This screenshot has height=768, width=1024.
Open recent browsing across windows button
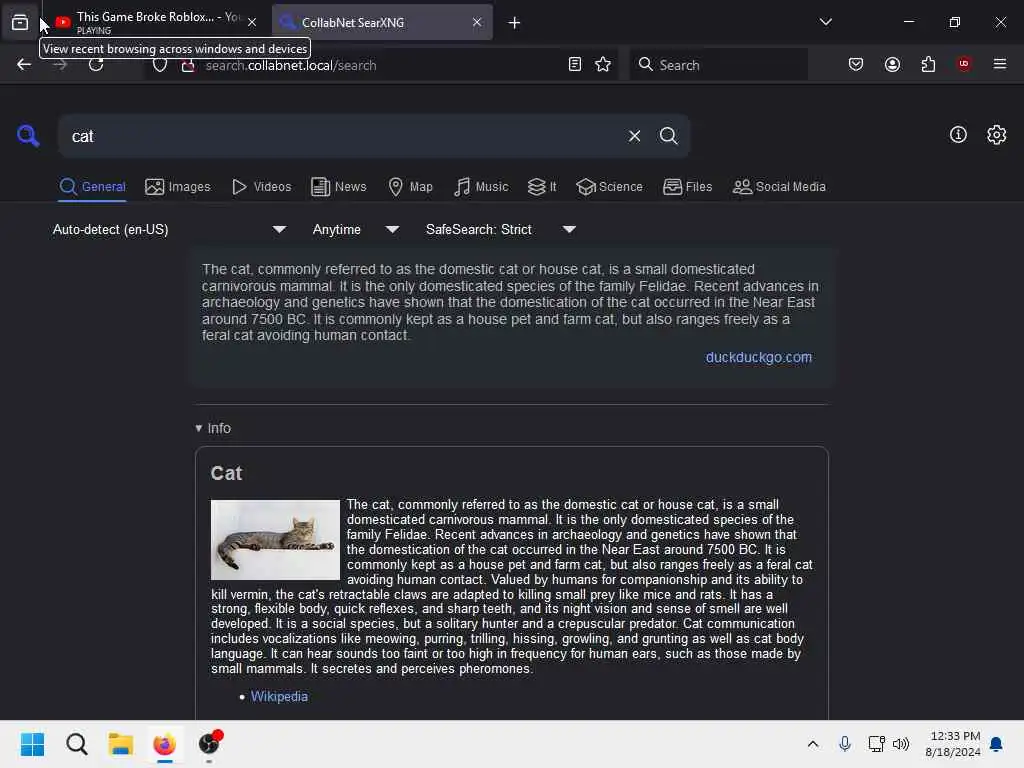20,22
